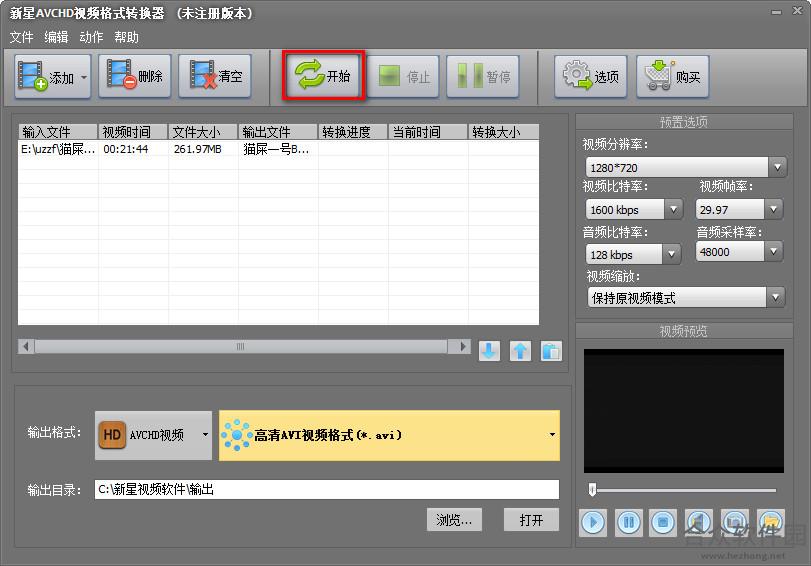This screenshot has height=566, width=811.
Task: Expand the 视频缩放 保持原视频模式 dropdown
Action: click(x=775, y=297)
